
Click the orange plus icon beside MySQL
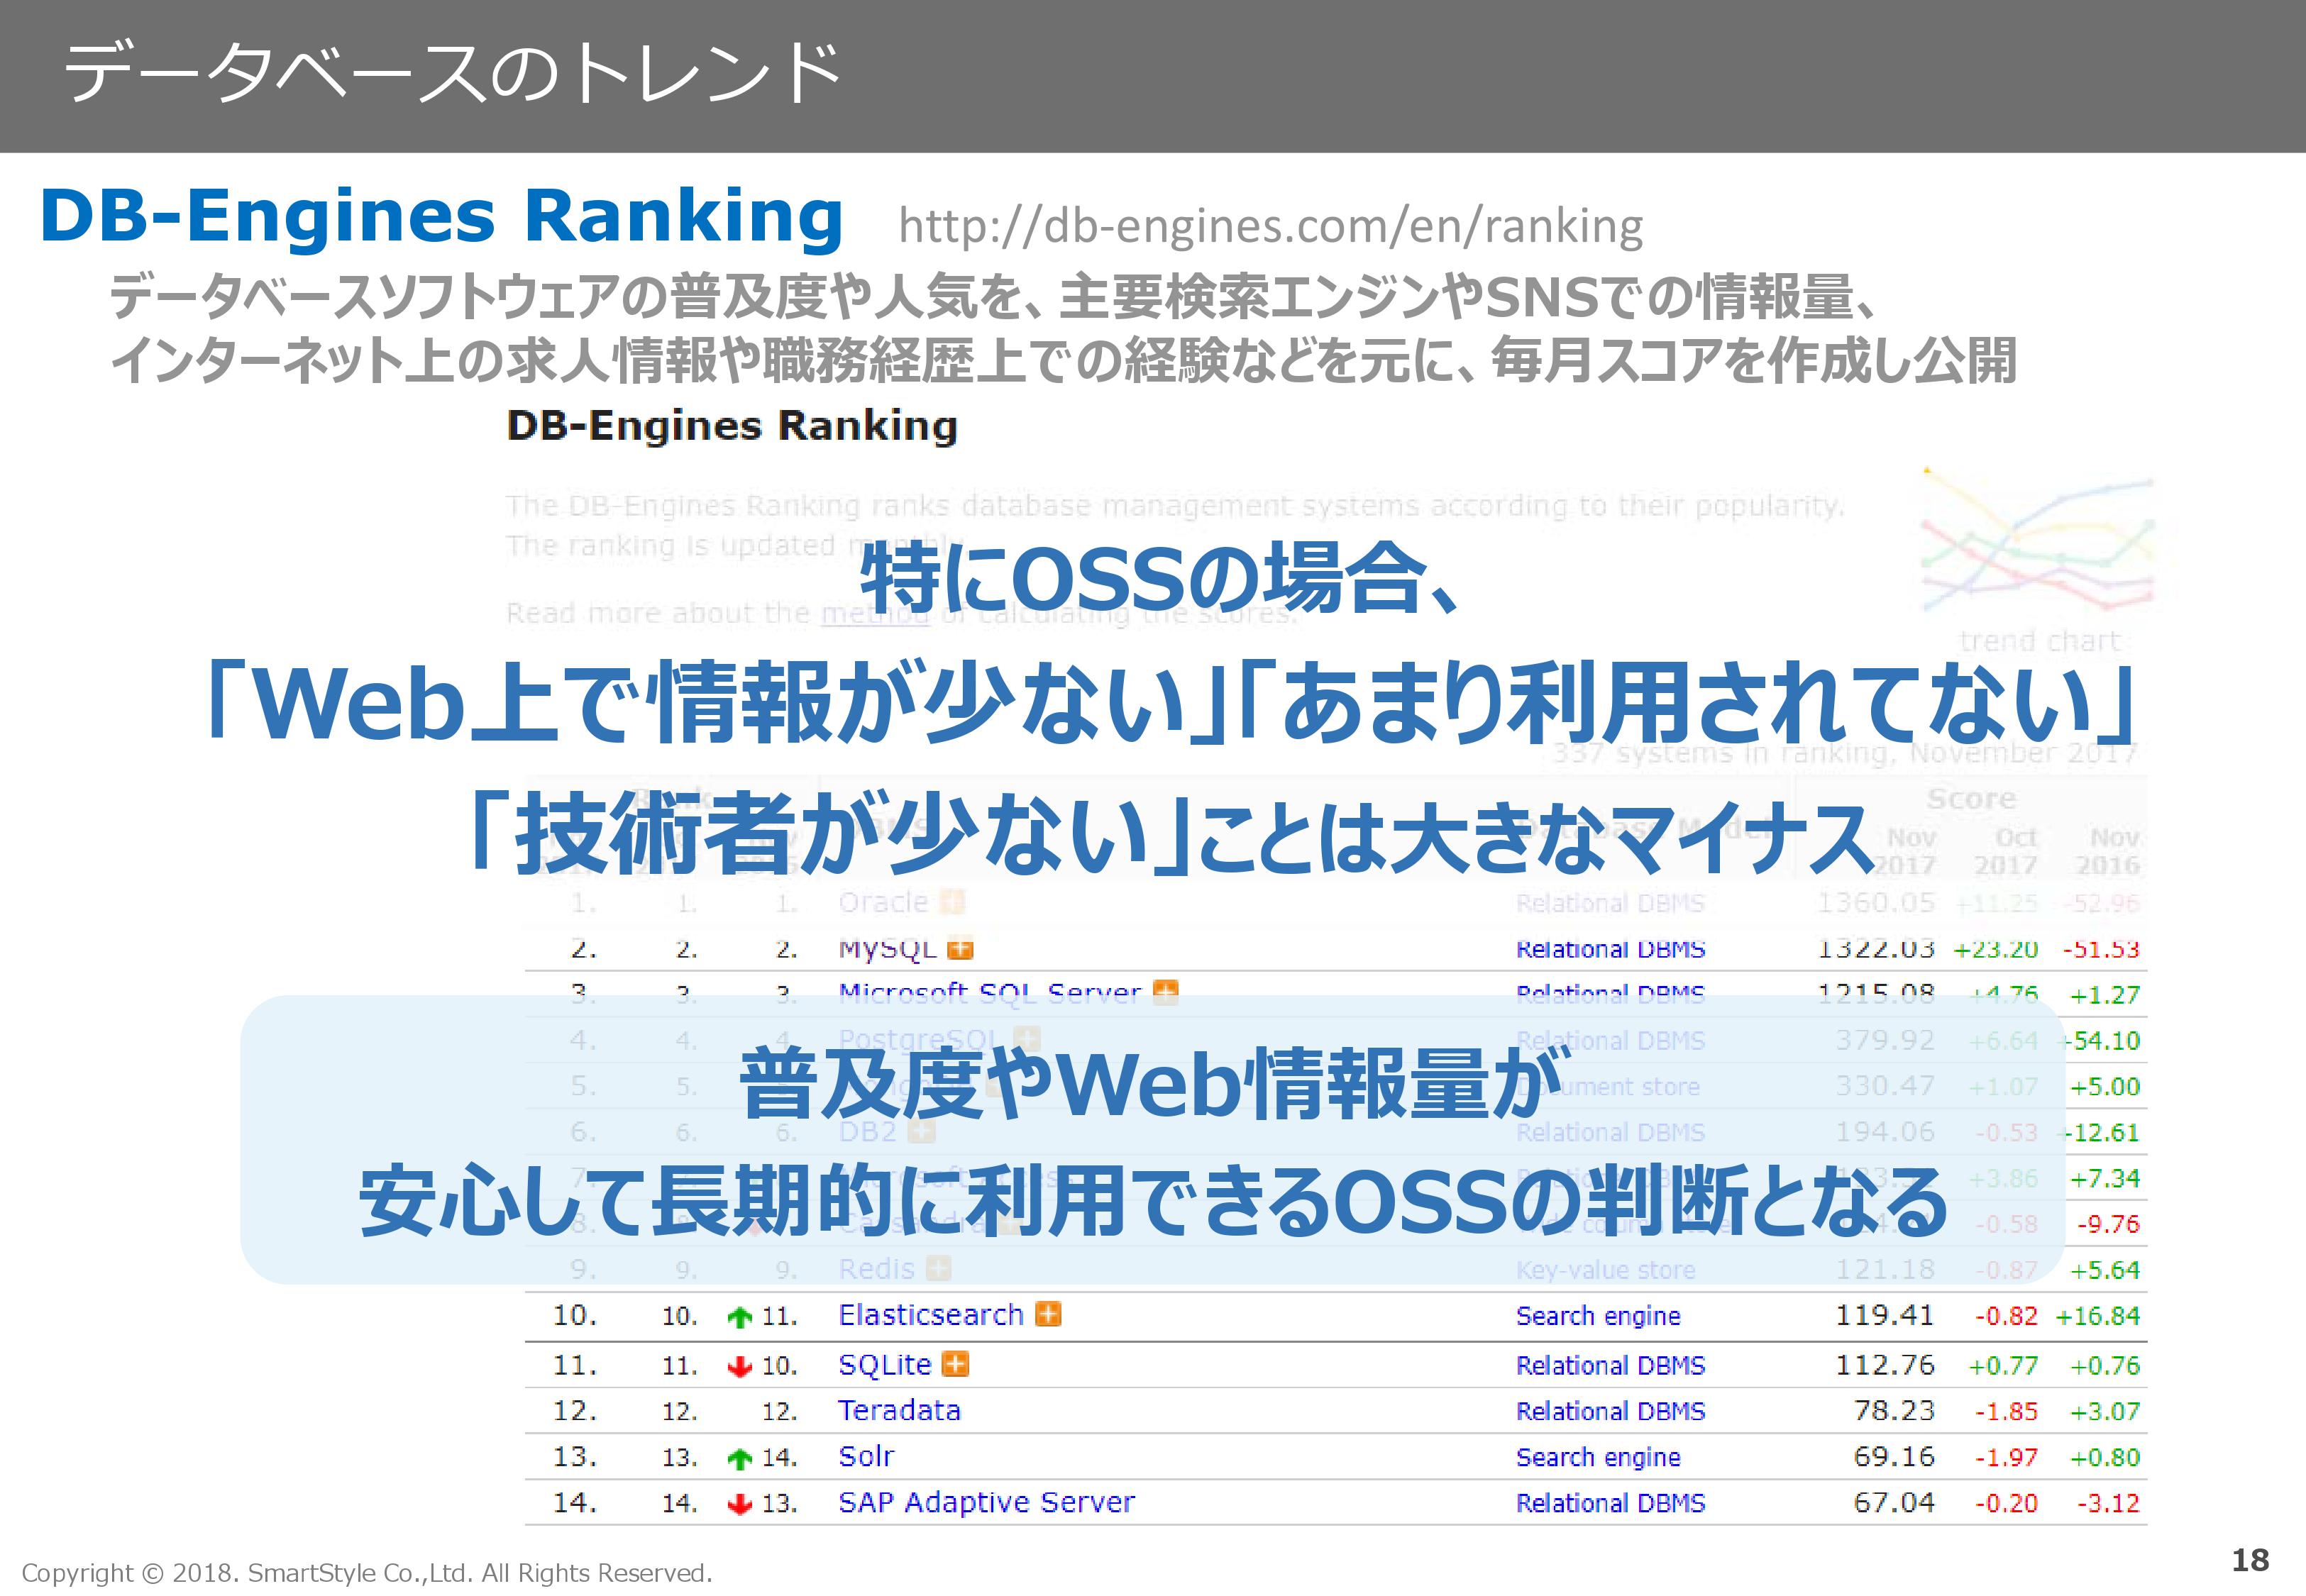click(960, 948)
